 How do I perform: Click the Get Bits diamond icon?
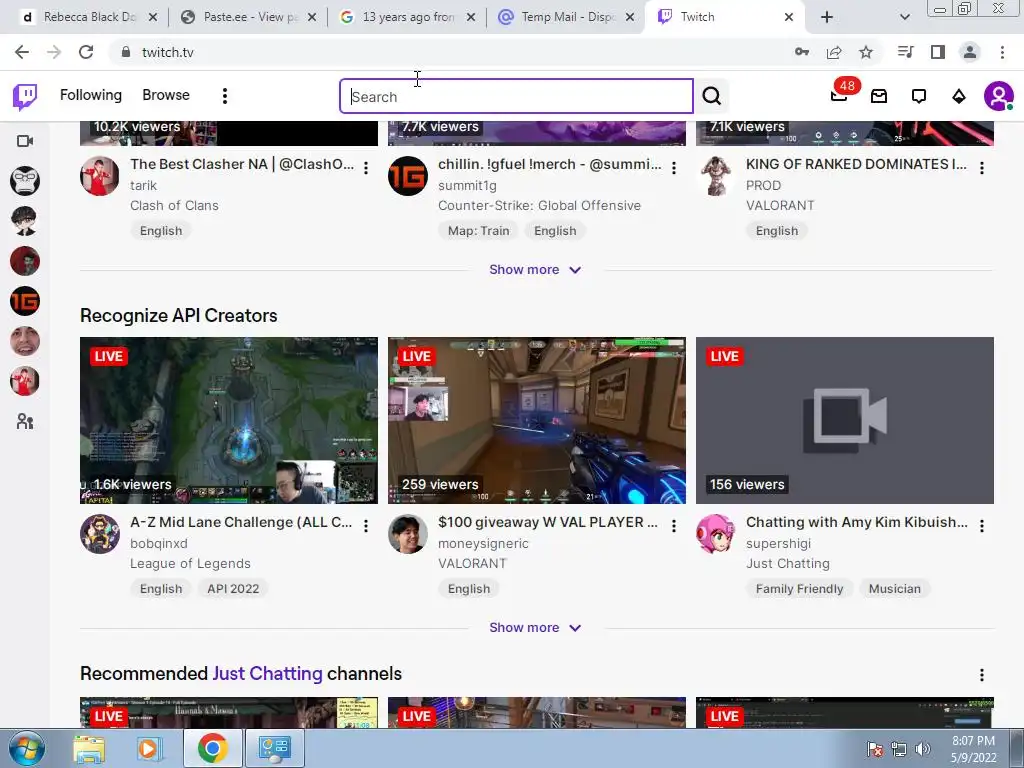coord(959,97)
